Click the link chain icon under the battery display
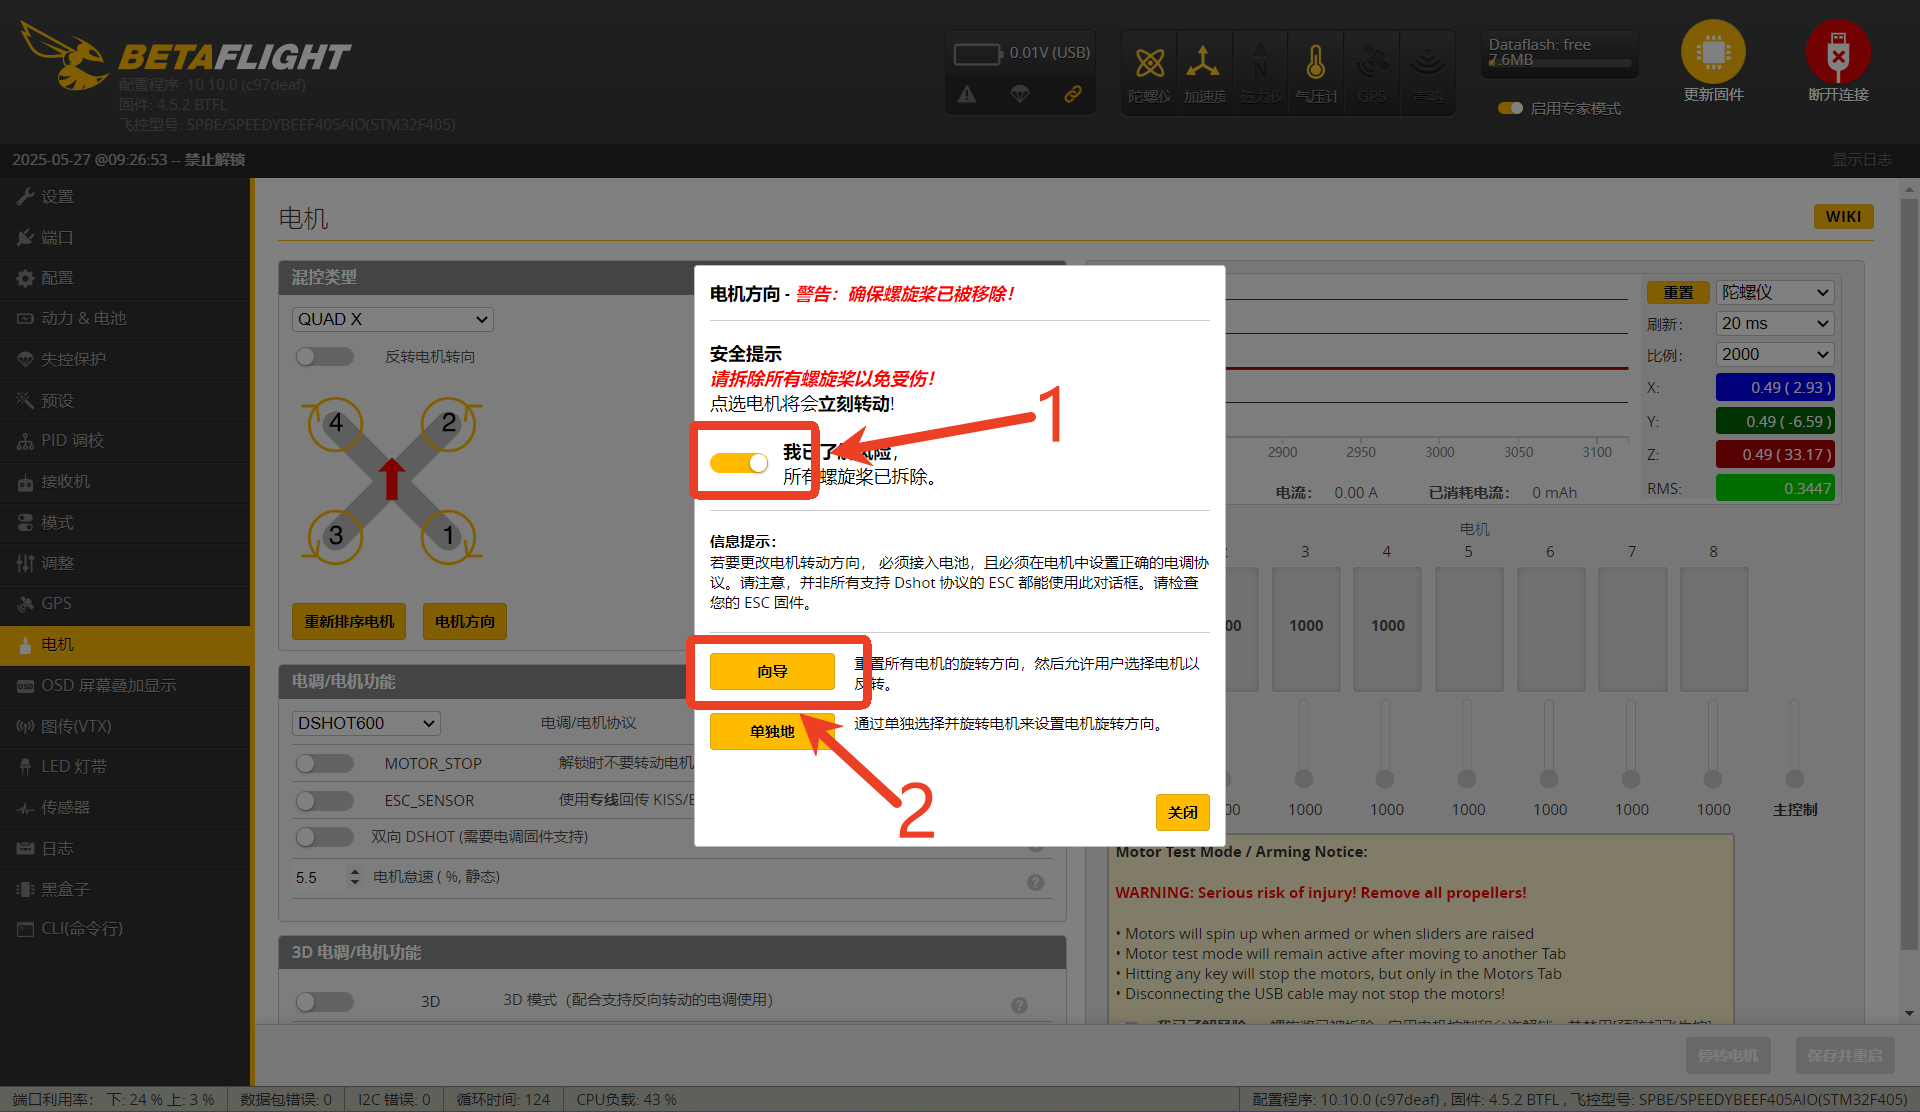The height and width of the screenshot is (1112, 1920). (1072, 94)
